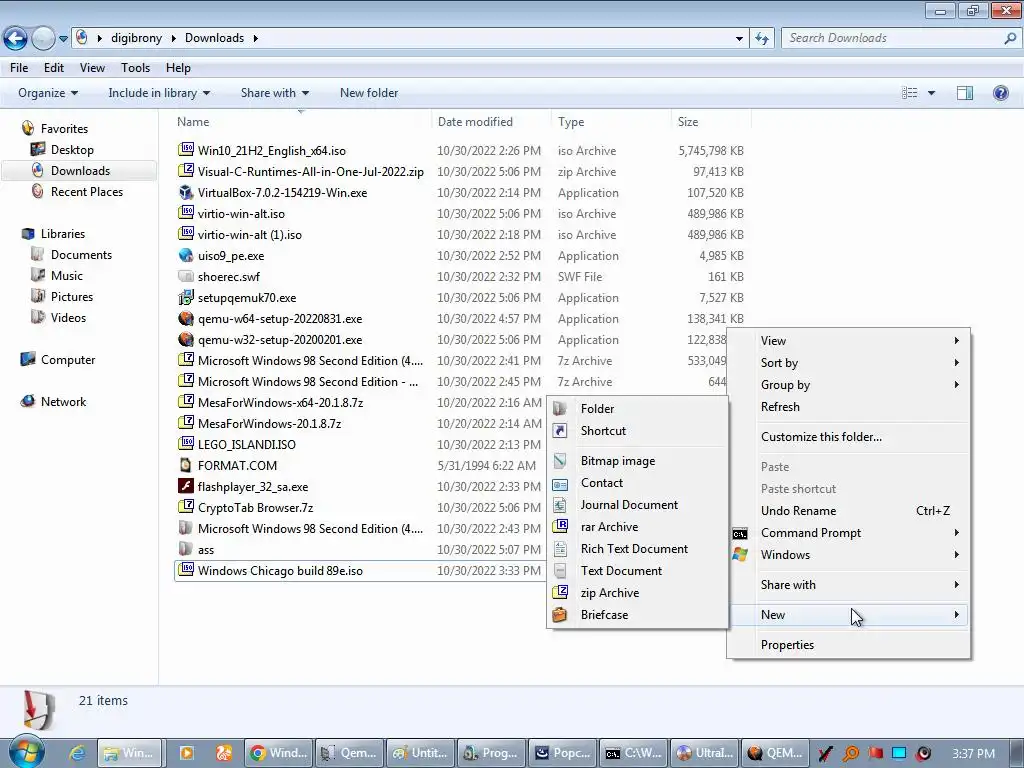
Task: Sort by the Size column header
Action: click(x=711, y=121)
